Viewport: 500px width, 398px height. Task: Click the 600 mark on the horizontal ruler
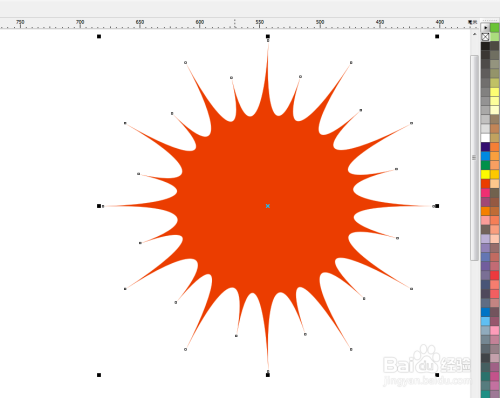200,22
